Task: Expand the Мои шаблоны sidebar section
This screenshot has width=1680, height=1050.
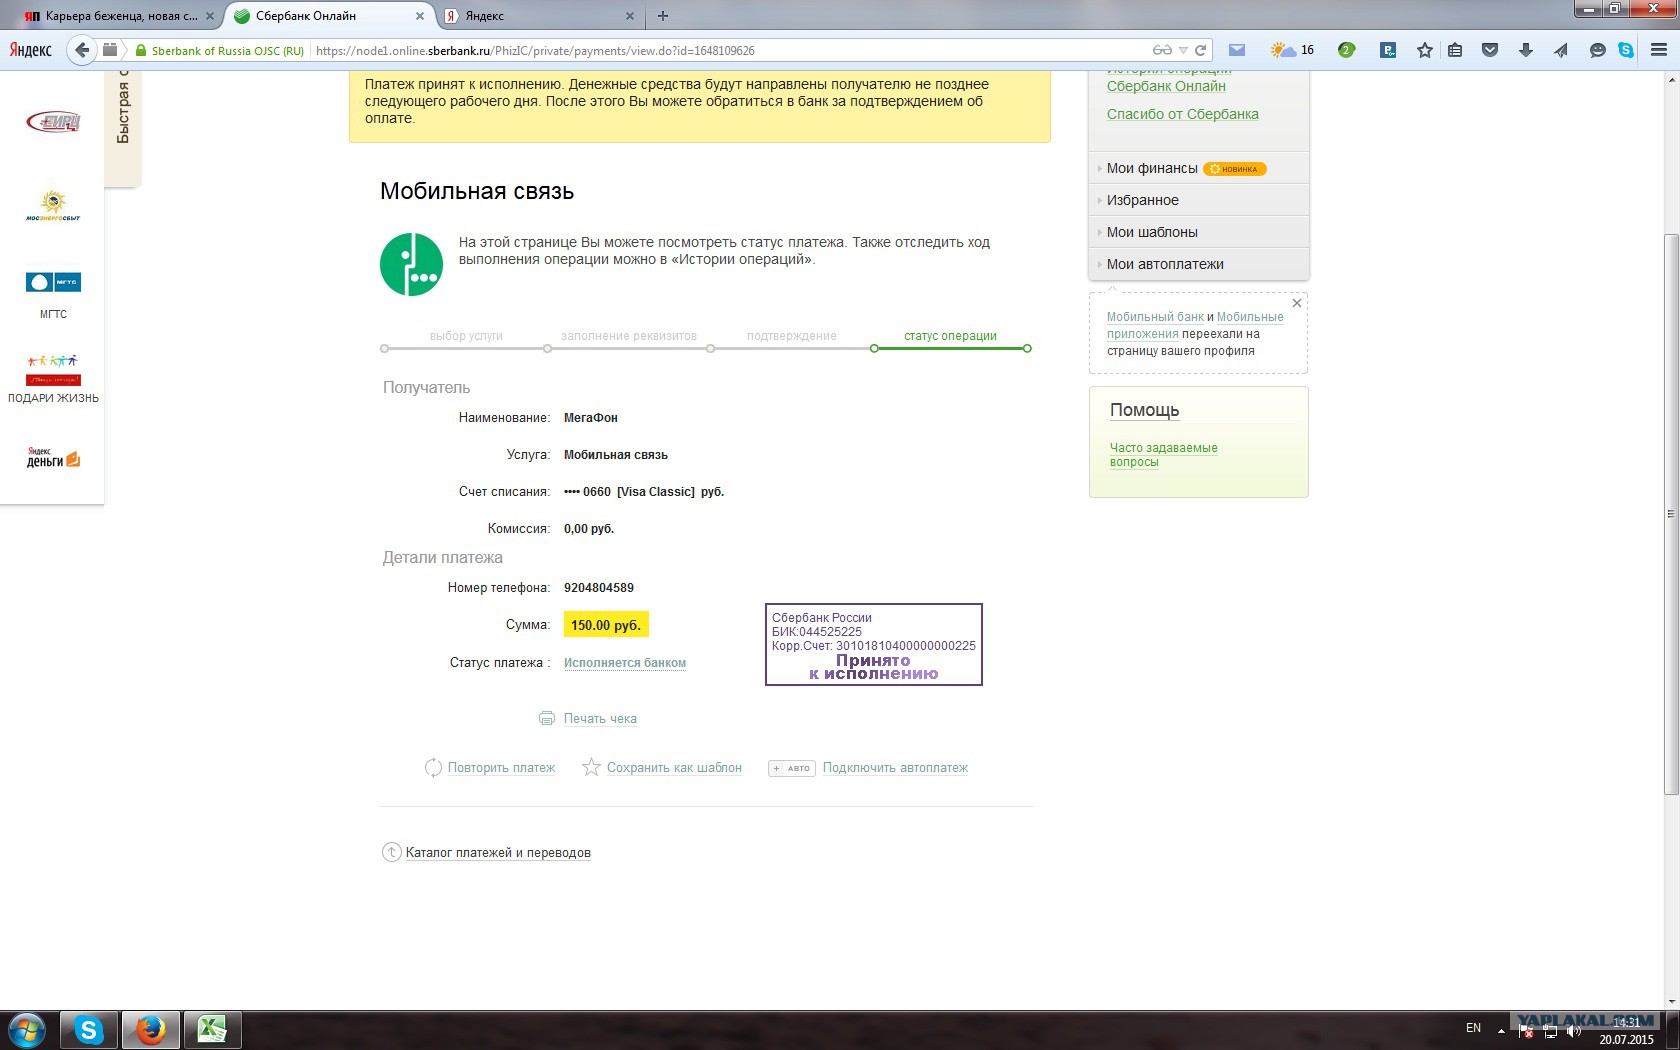Action: point(1199,232)
